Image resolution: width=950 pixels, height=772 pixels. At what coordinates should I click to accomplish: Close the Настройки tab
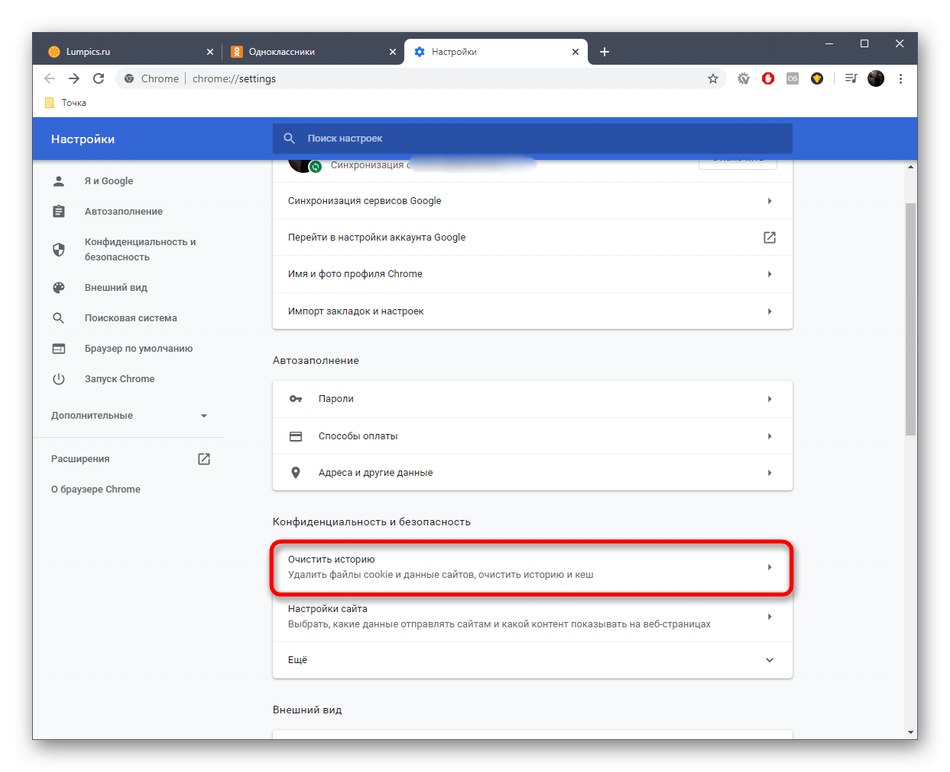(x=576, y=52)
